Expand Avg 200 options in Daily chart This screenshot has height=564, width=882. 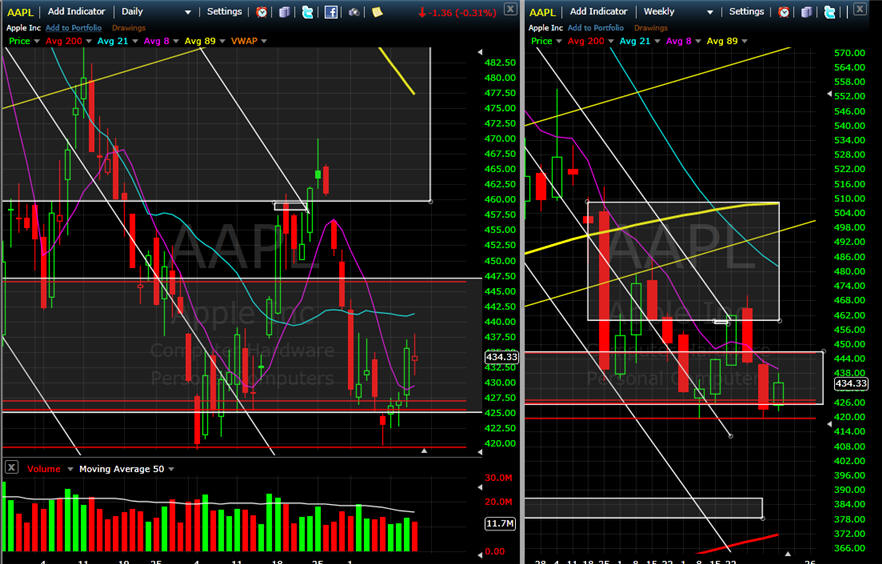click(x=89, y=41)
